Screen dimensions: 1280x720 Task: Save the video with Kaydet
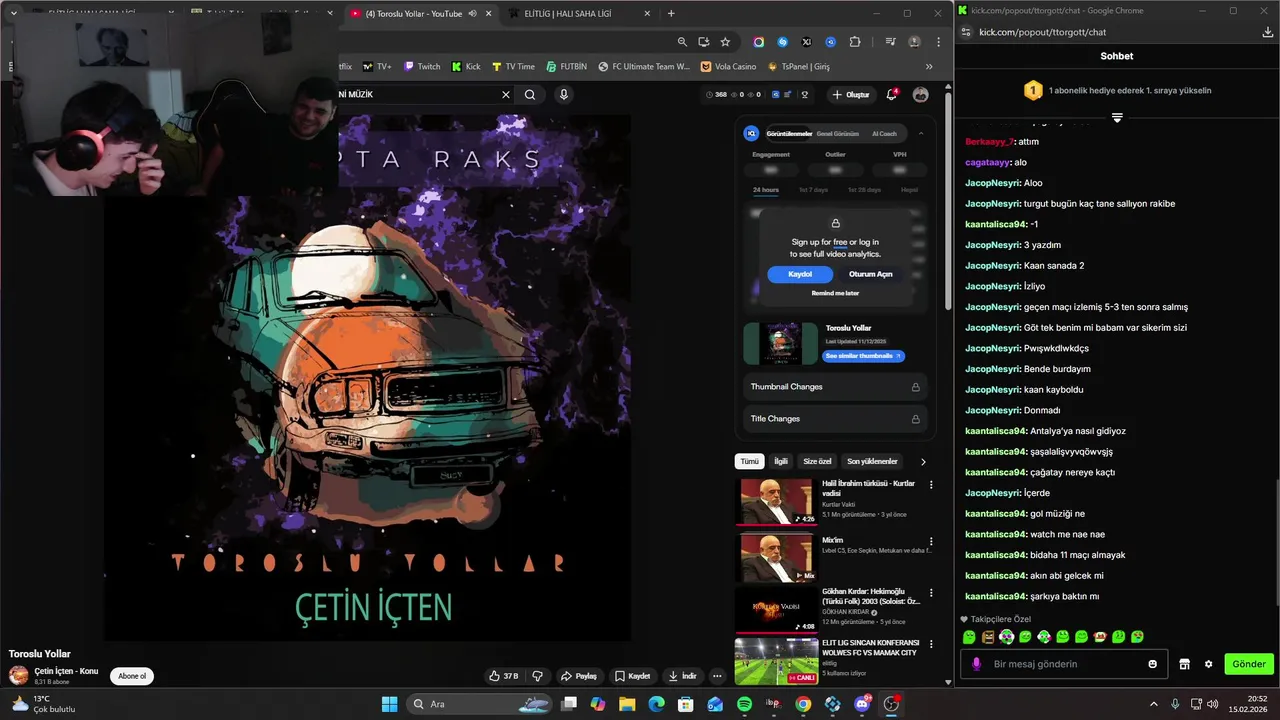[632, 676]
